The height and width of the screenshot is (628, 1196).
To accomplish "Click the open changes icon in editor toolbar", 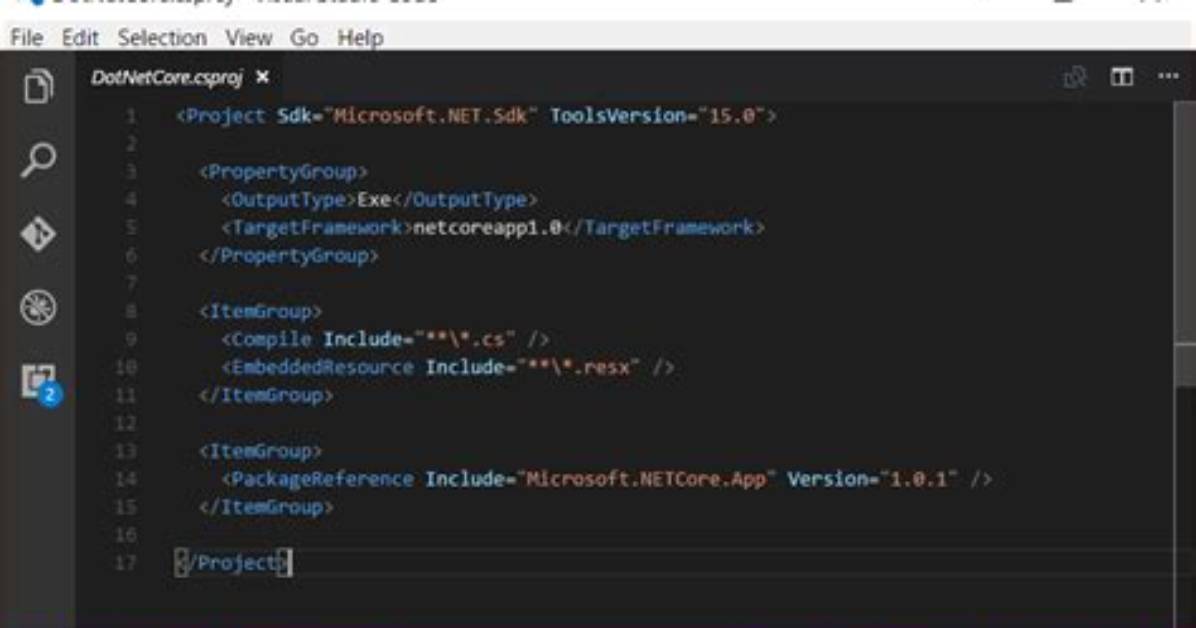I will pyautogui.click(x=1075, y=77).
